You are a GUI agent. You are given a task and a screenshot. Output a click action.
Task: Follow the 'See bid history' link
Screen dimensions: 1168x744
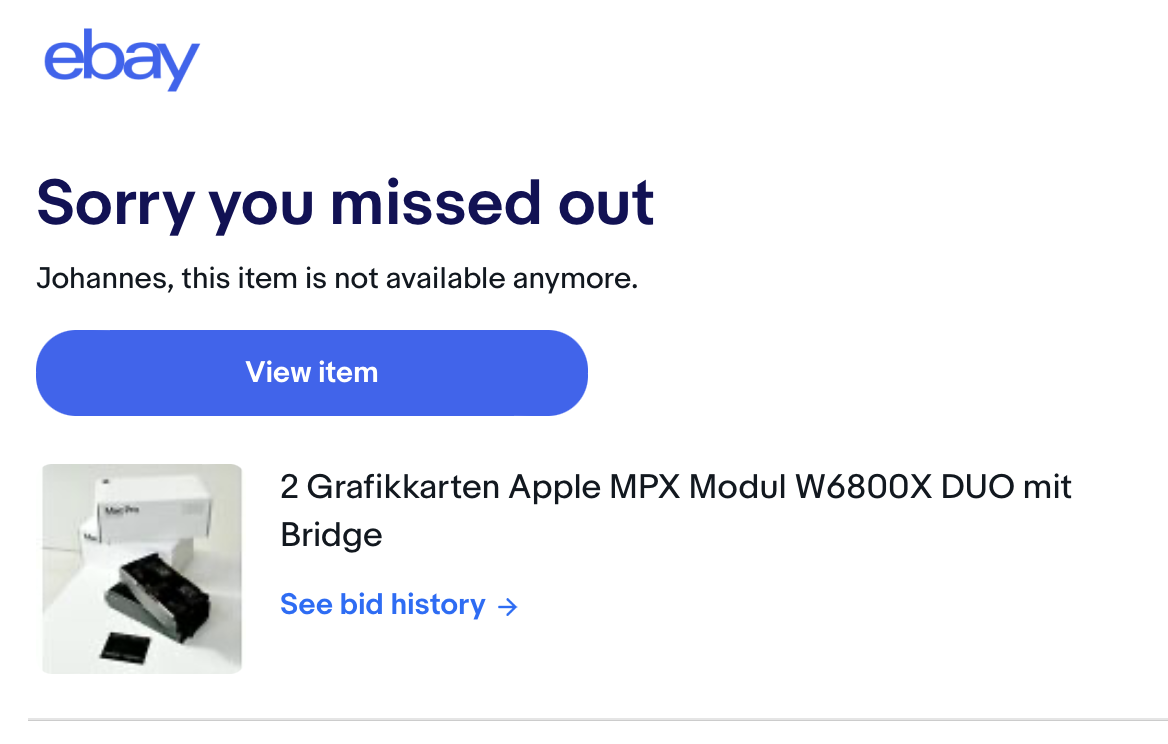(381, 604)
